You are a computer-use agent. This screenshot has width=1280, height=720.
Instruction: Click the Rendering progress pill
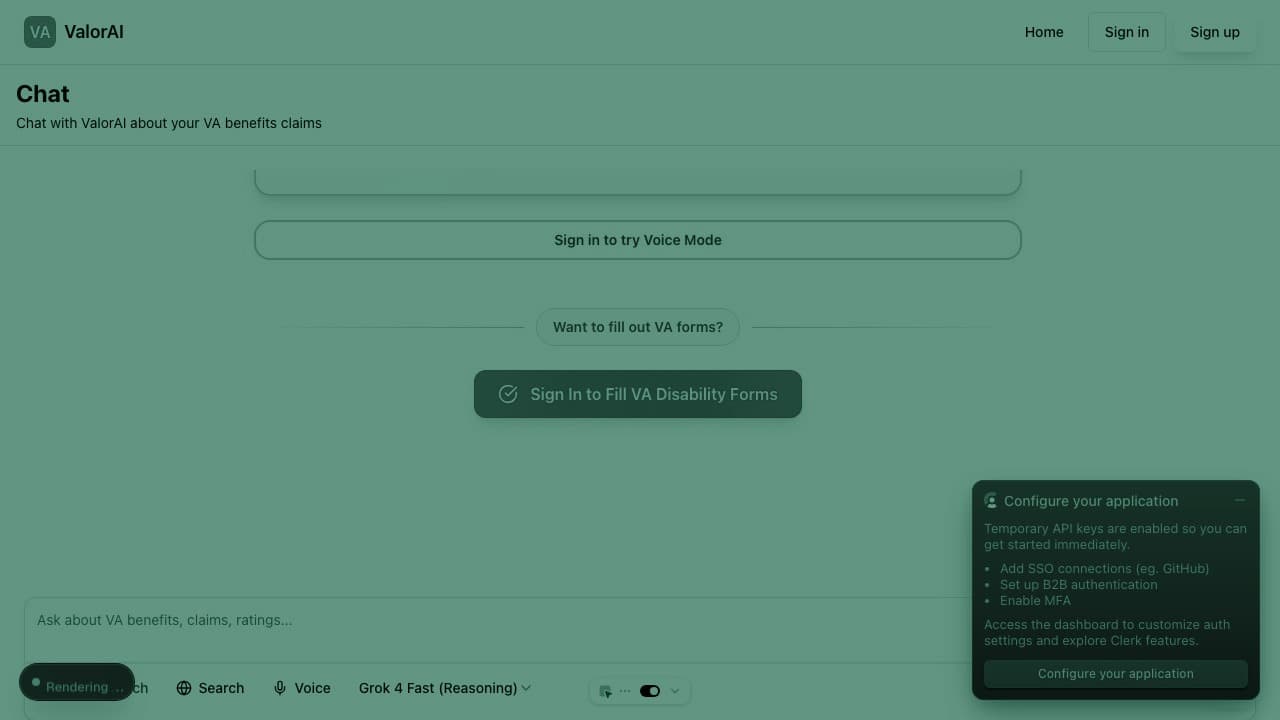click(77, 681)
